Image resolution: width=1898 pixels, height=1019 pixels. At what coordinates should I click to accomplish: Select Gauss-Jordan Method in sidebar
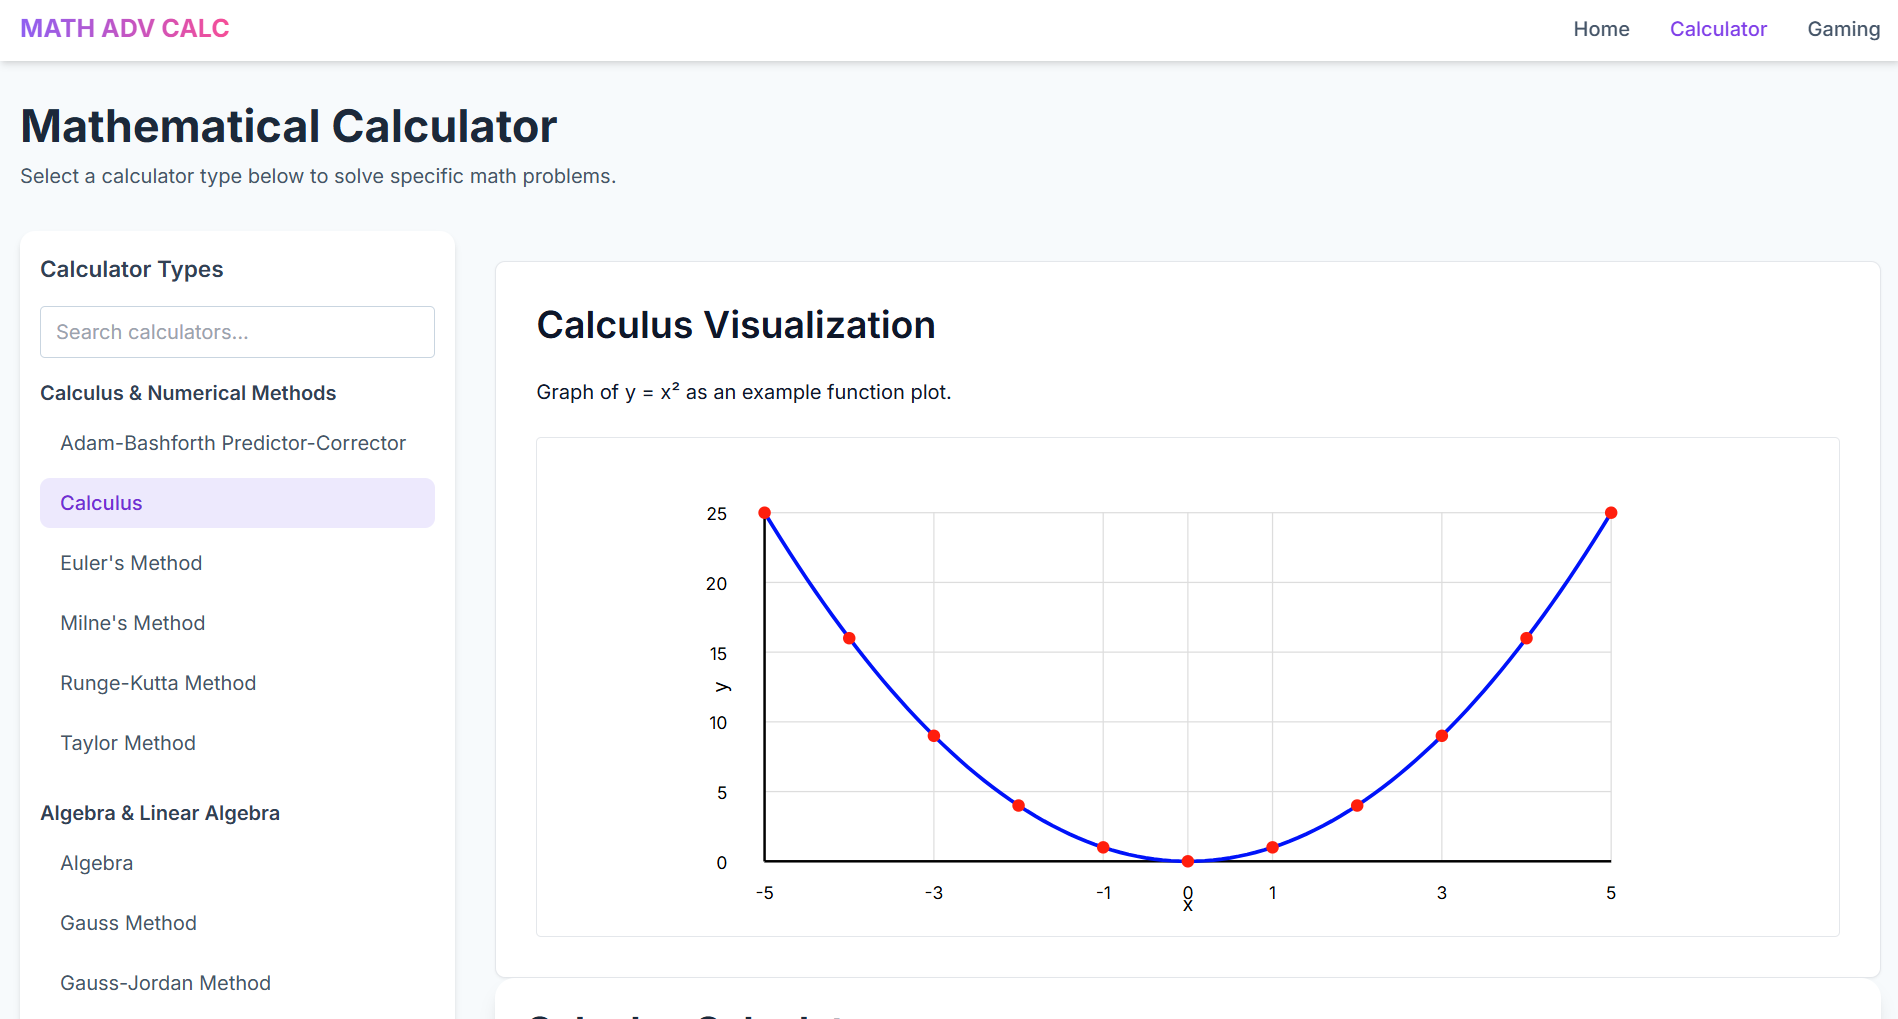(165, 983)
